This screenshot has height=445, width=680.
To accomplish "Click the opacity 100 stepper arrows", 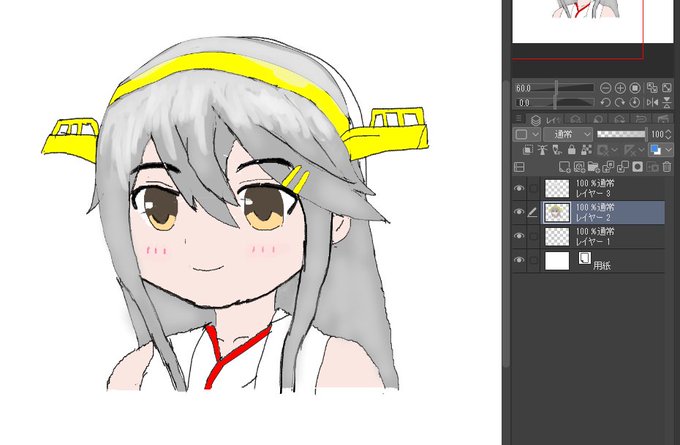I will tap(668, 134).
